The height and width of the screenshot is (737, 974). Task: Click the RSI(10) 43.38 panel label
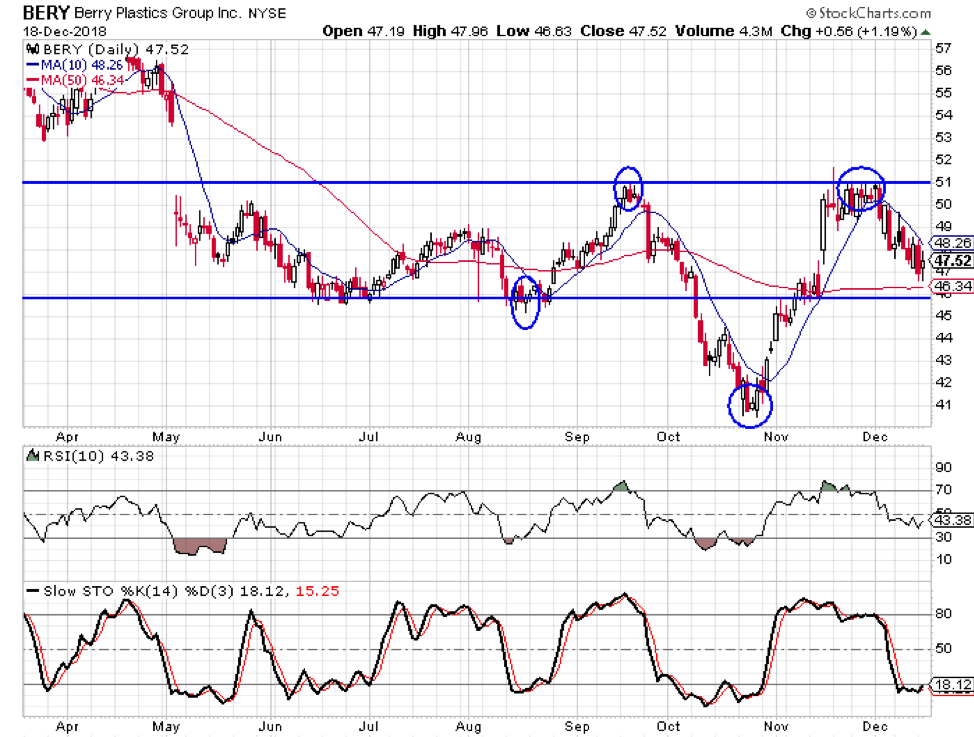(x=98, y=456)
